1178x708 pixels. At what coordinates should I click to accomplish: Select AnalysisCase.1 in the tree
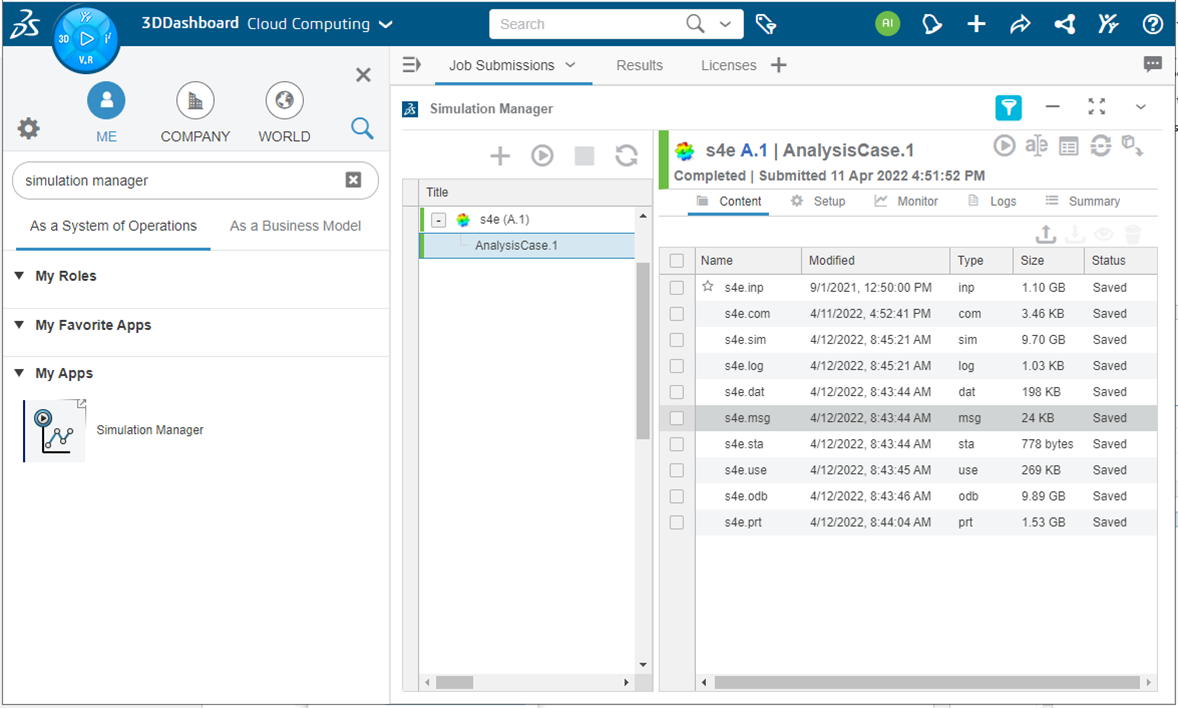pyautogui.click(x=516, y=245)
